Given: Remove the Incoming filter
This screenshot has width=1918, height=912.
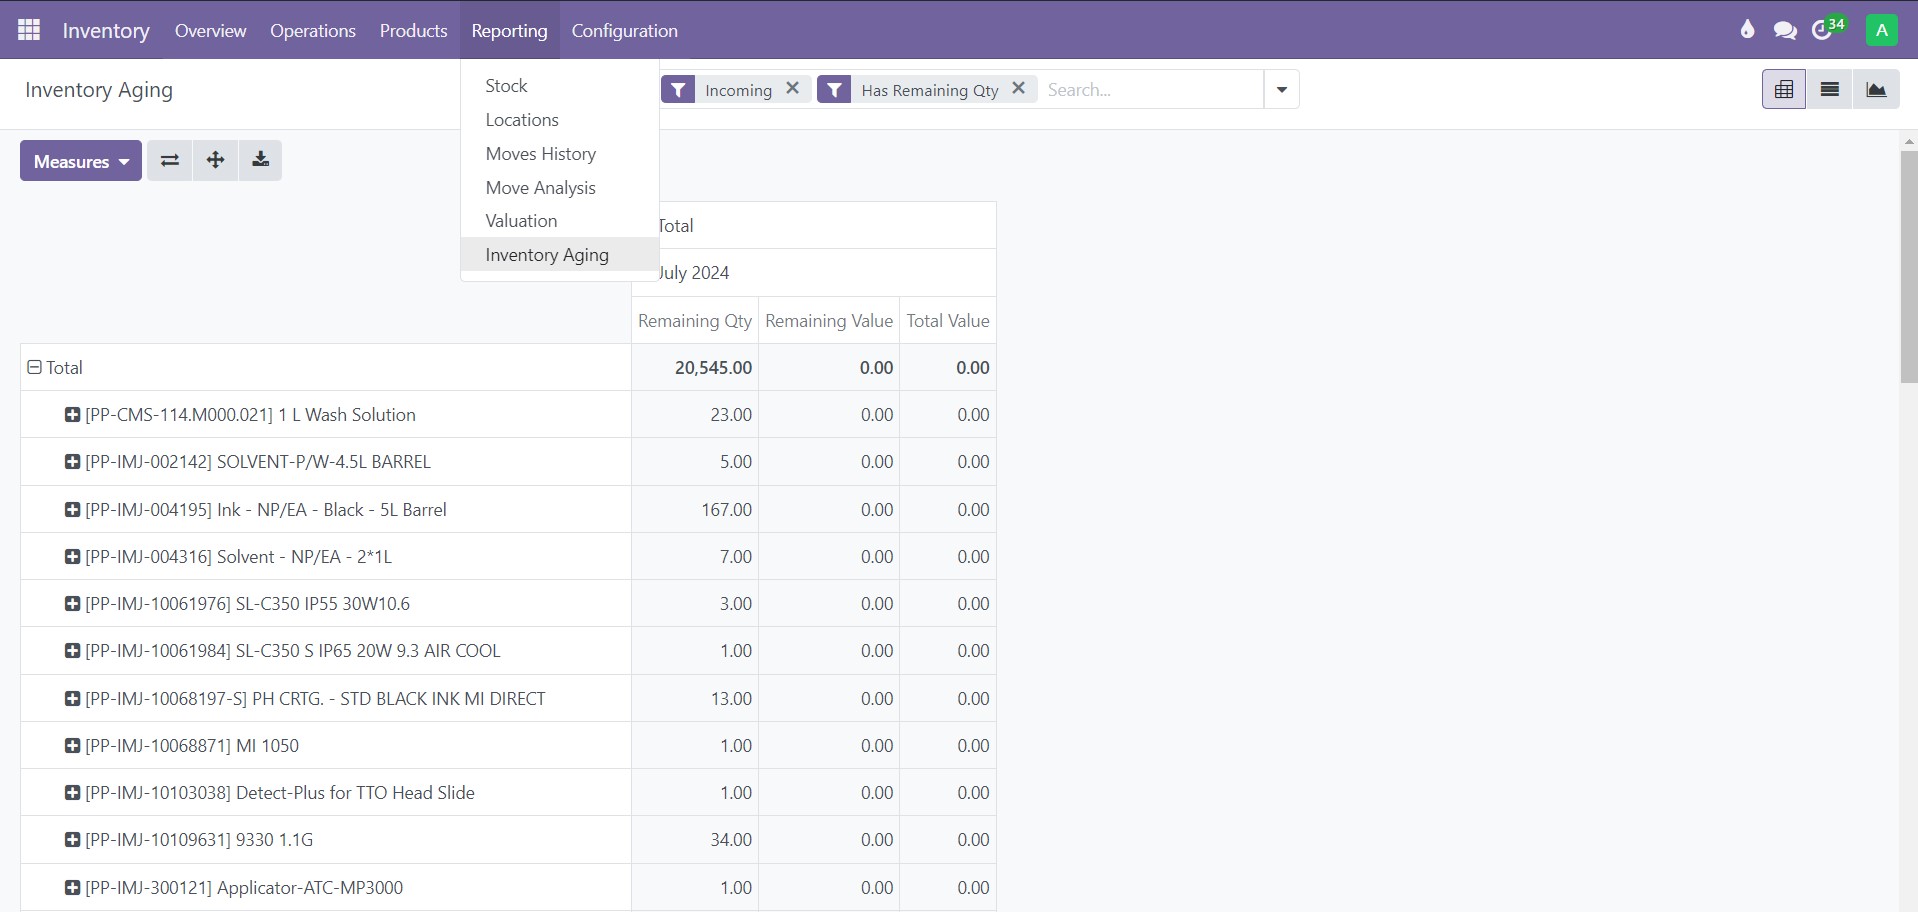Looking at the screenshot, I should (x=792, y=88).
